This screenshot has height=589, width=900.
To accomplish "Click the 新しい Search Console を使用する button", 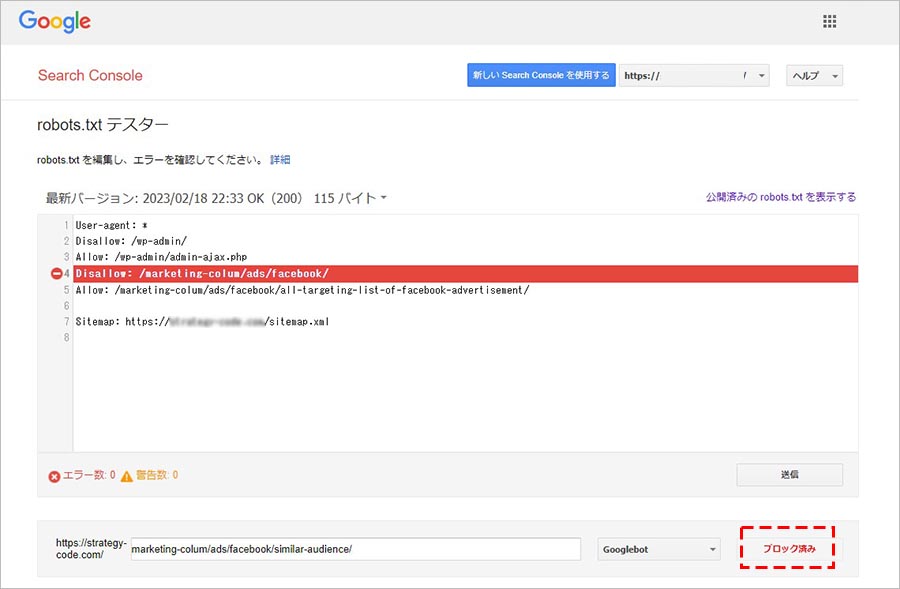I will (540, 76).
